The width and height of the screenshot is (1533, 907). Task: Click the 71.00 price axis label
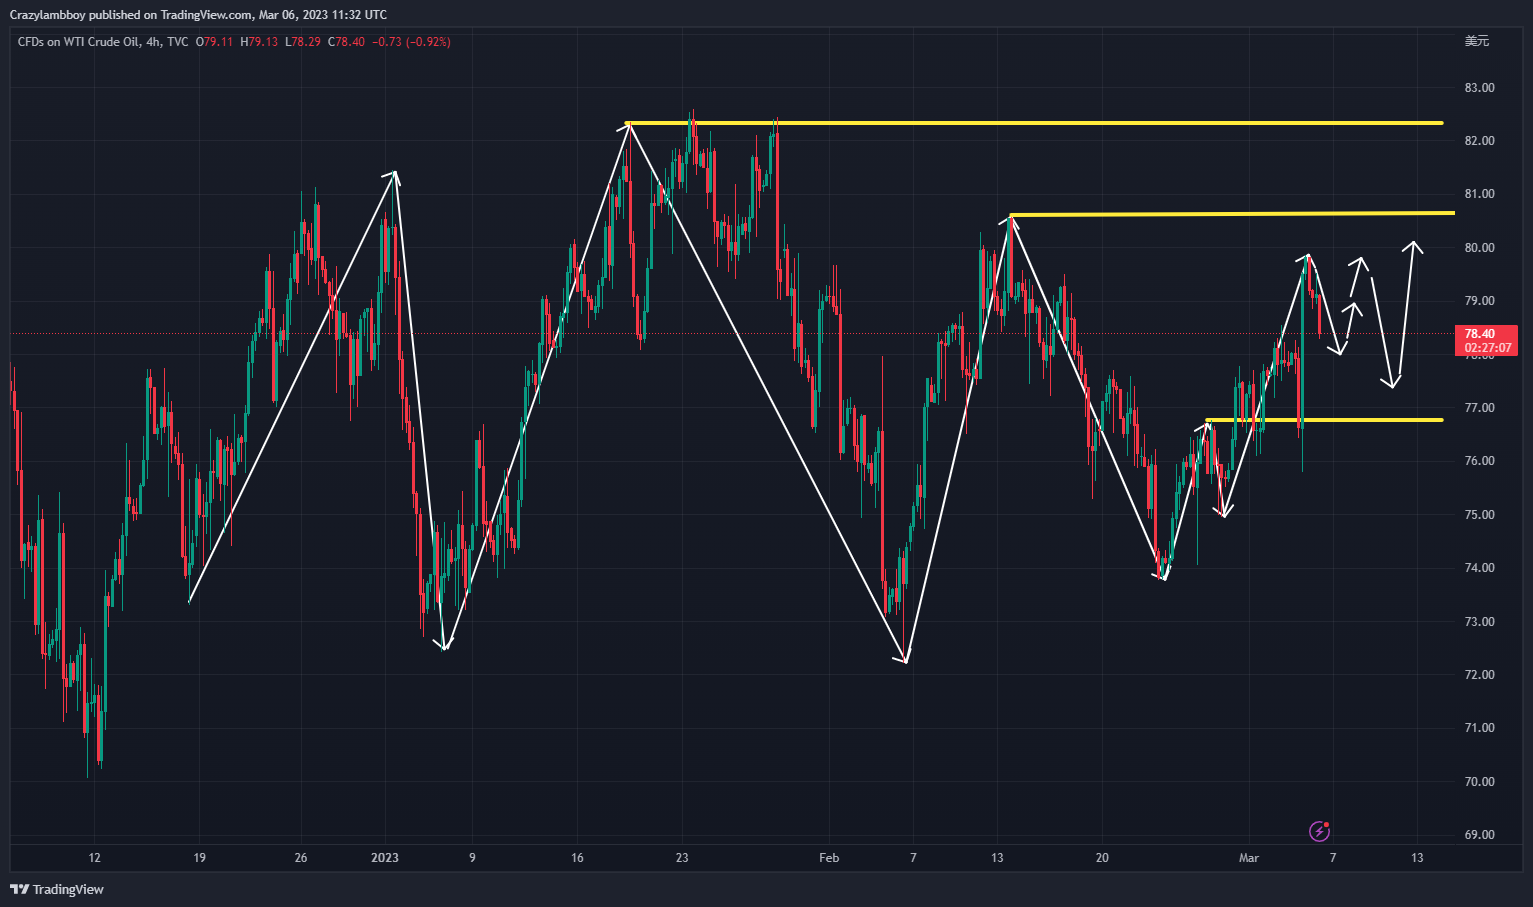[1479, 728]
